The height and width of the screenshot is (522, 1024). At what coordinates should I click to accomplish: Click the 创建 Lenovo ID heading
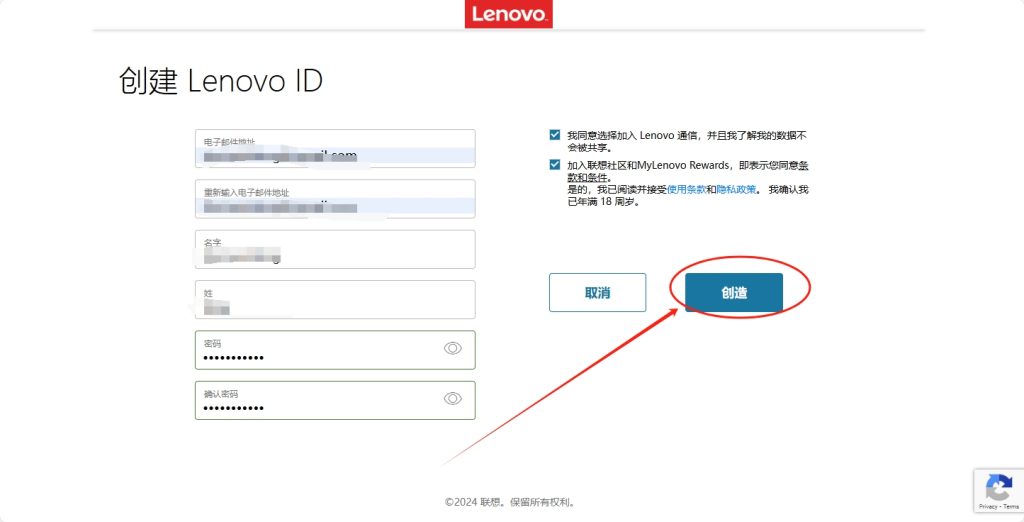[221, 82]
